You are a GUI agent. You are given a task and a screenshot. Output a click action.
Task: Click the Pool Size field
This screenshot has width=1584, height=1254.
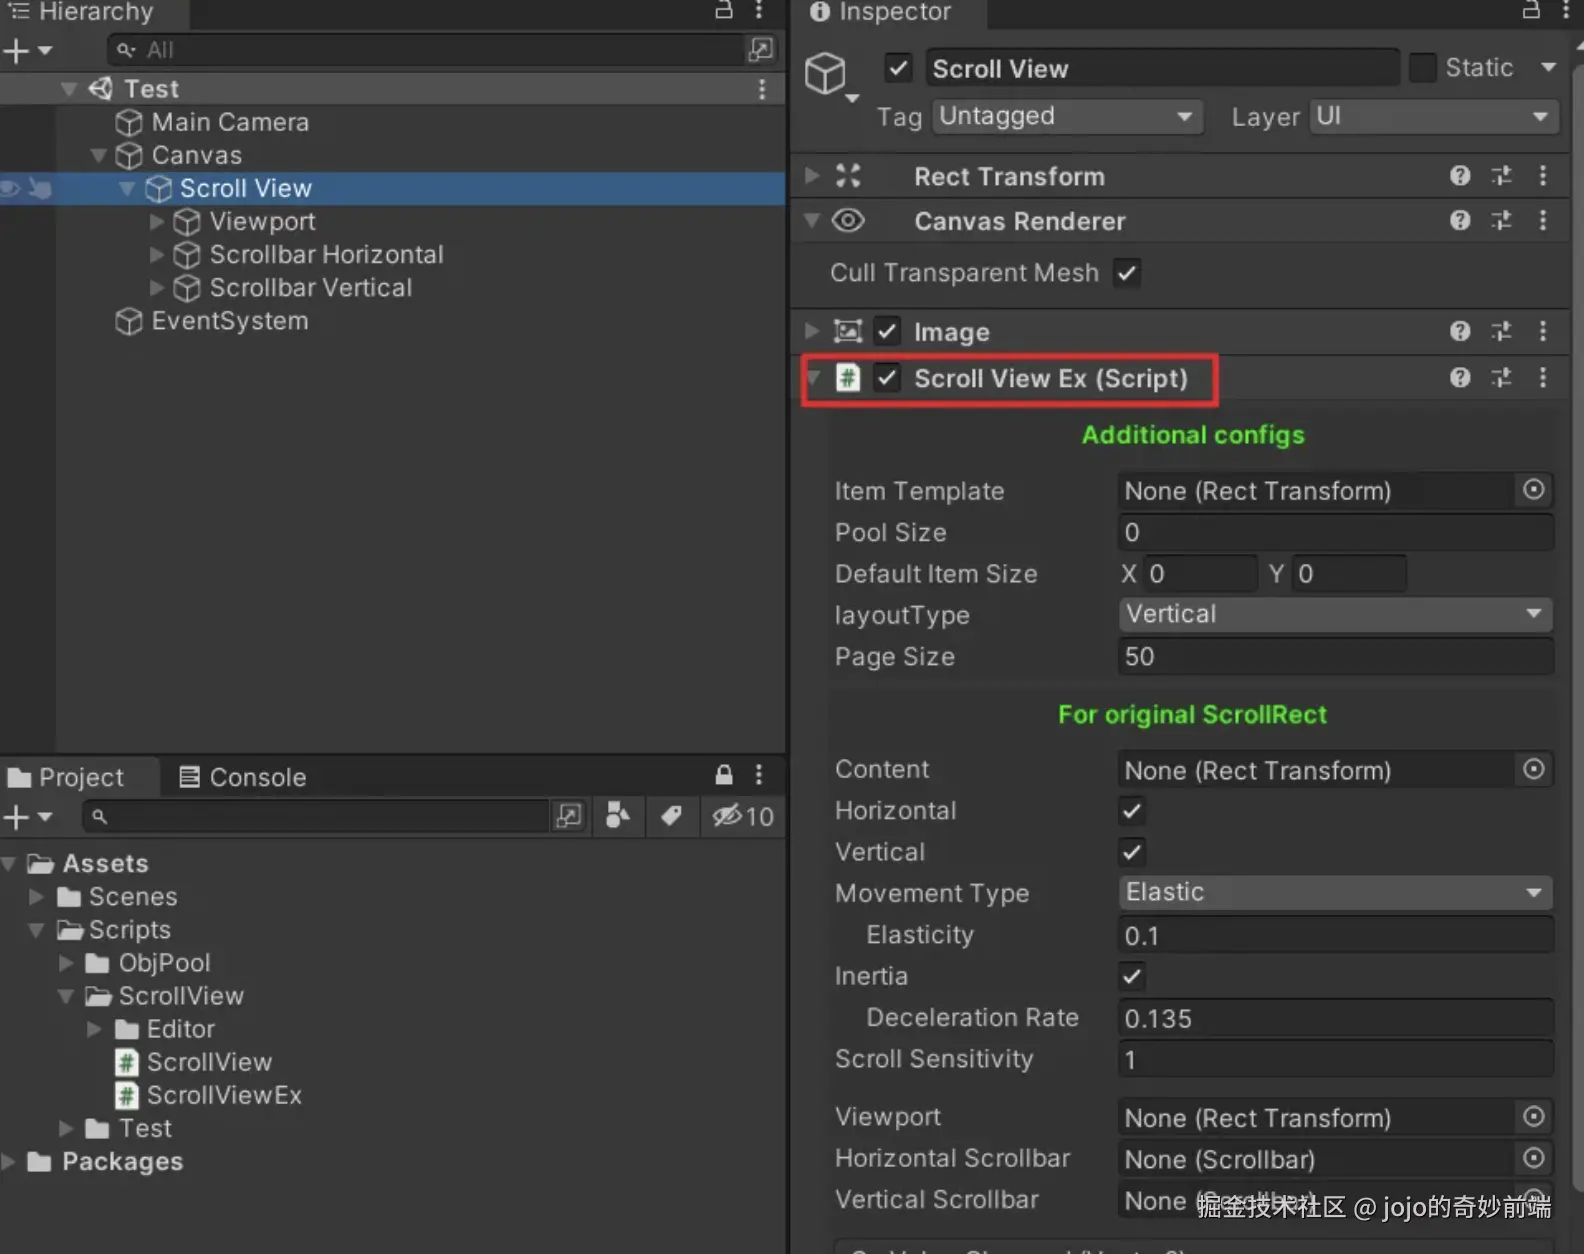pyautogui.click(x=1335, y=532)
